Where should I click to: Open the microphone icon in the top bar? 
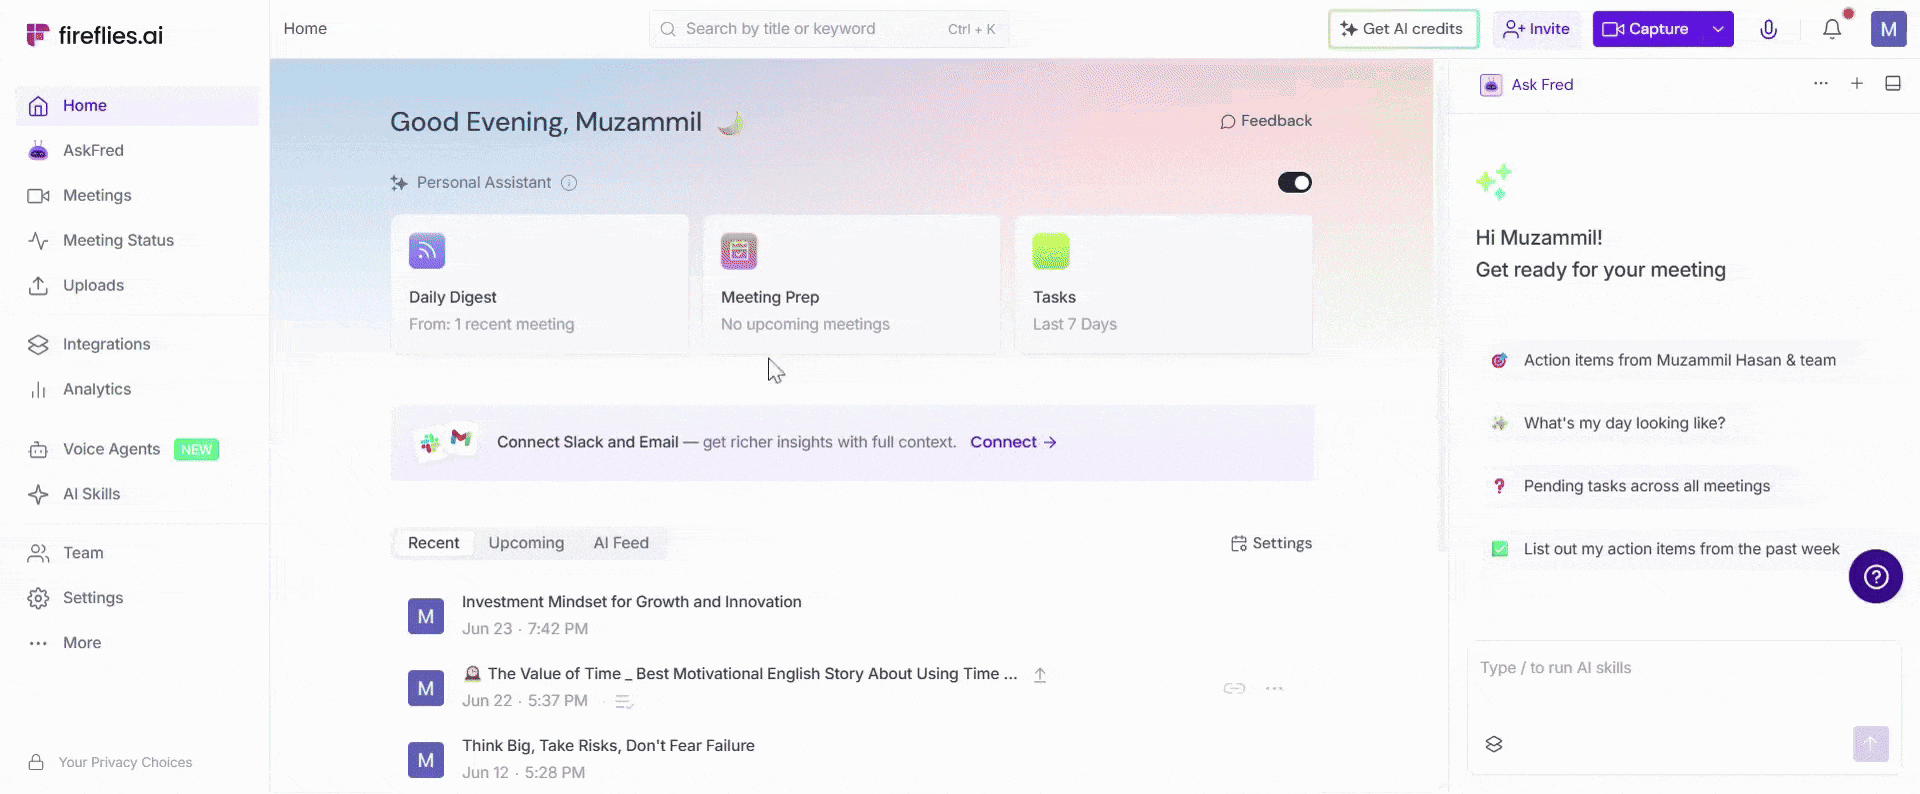[1768, 29]
